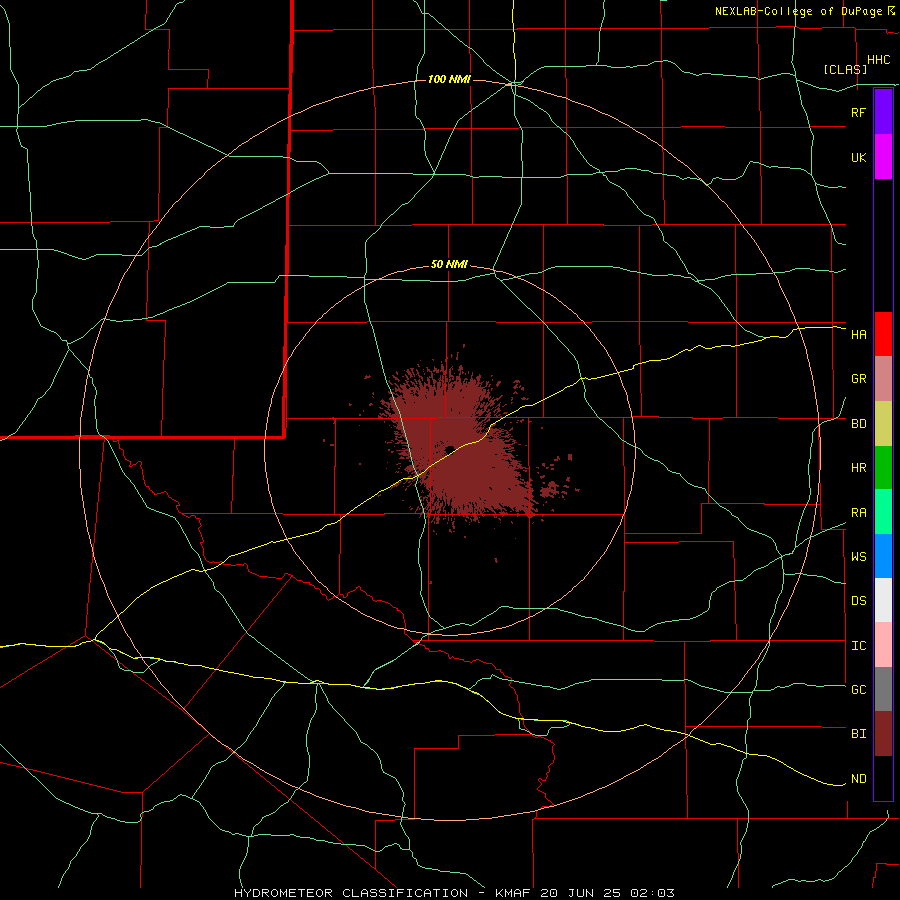Click the black radar site dot
This screenshot has width=900, height=900.
[449, 449]
